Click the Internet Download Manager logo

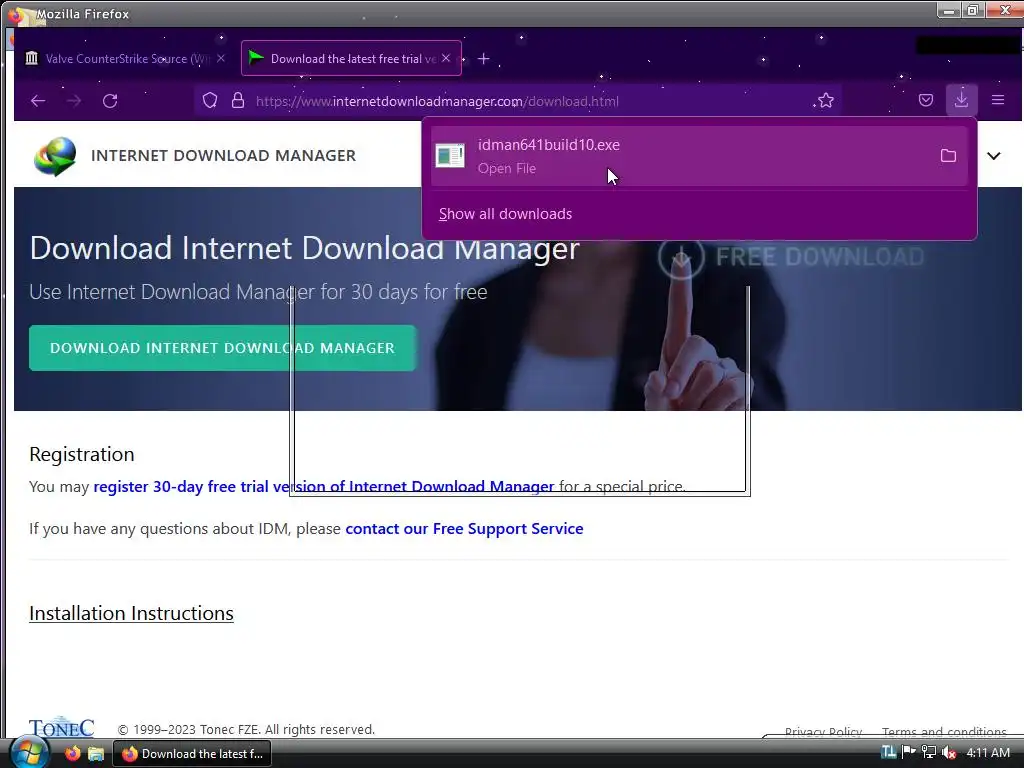[x=55, y=156]
